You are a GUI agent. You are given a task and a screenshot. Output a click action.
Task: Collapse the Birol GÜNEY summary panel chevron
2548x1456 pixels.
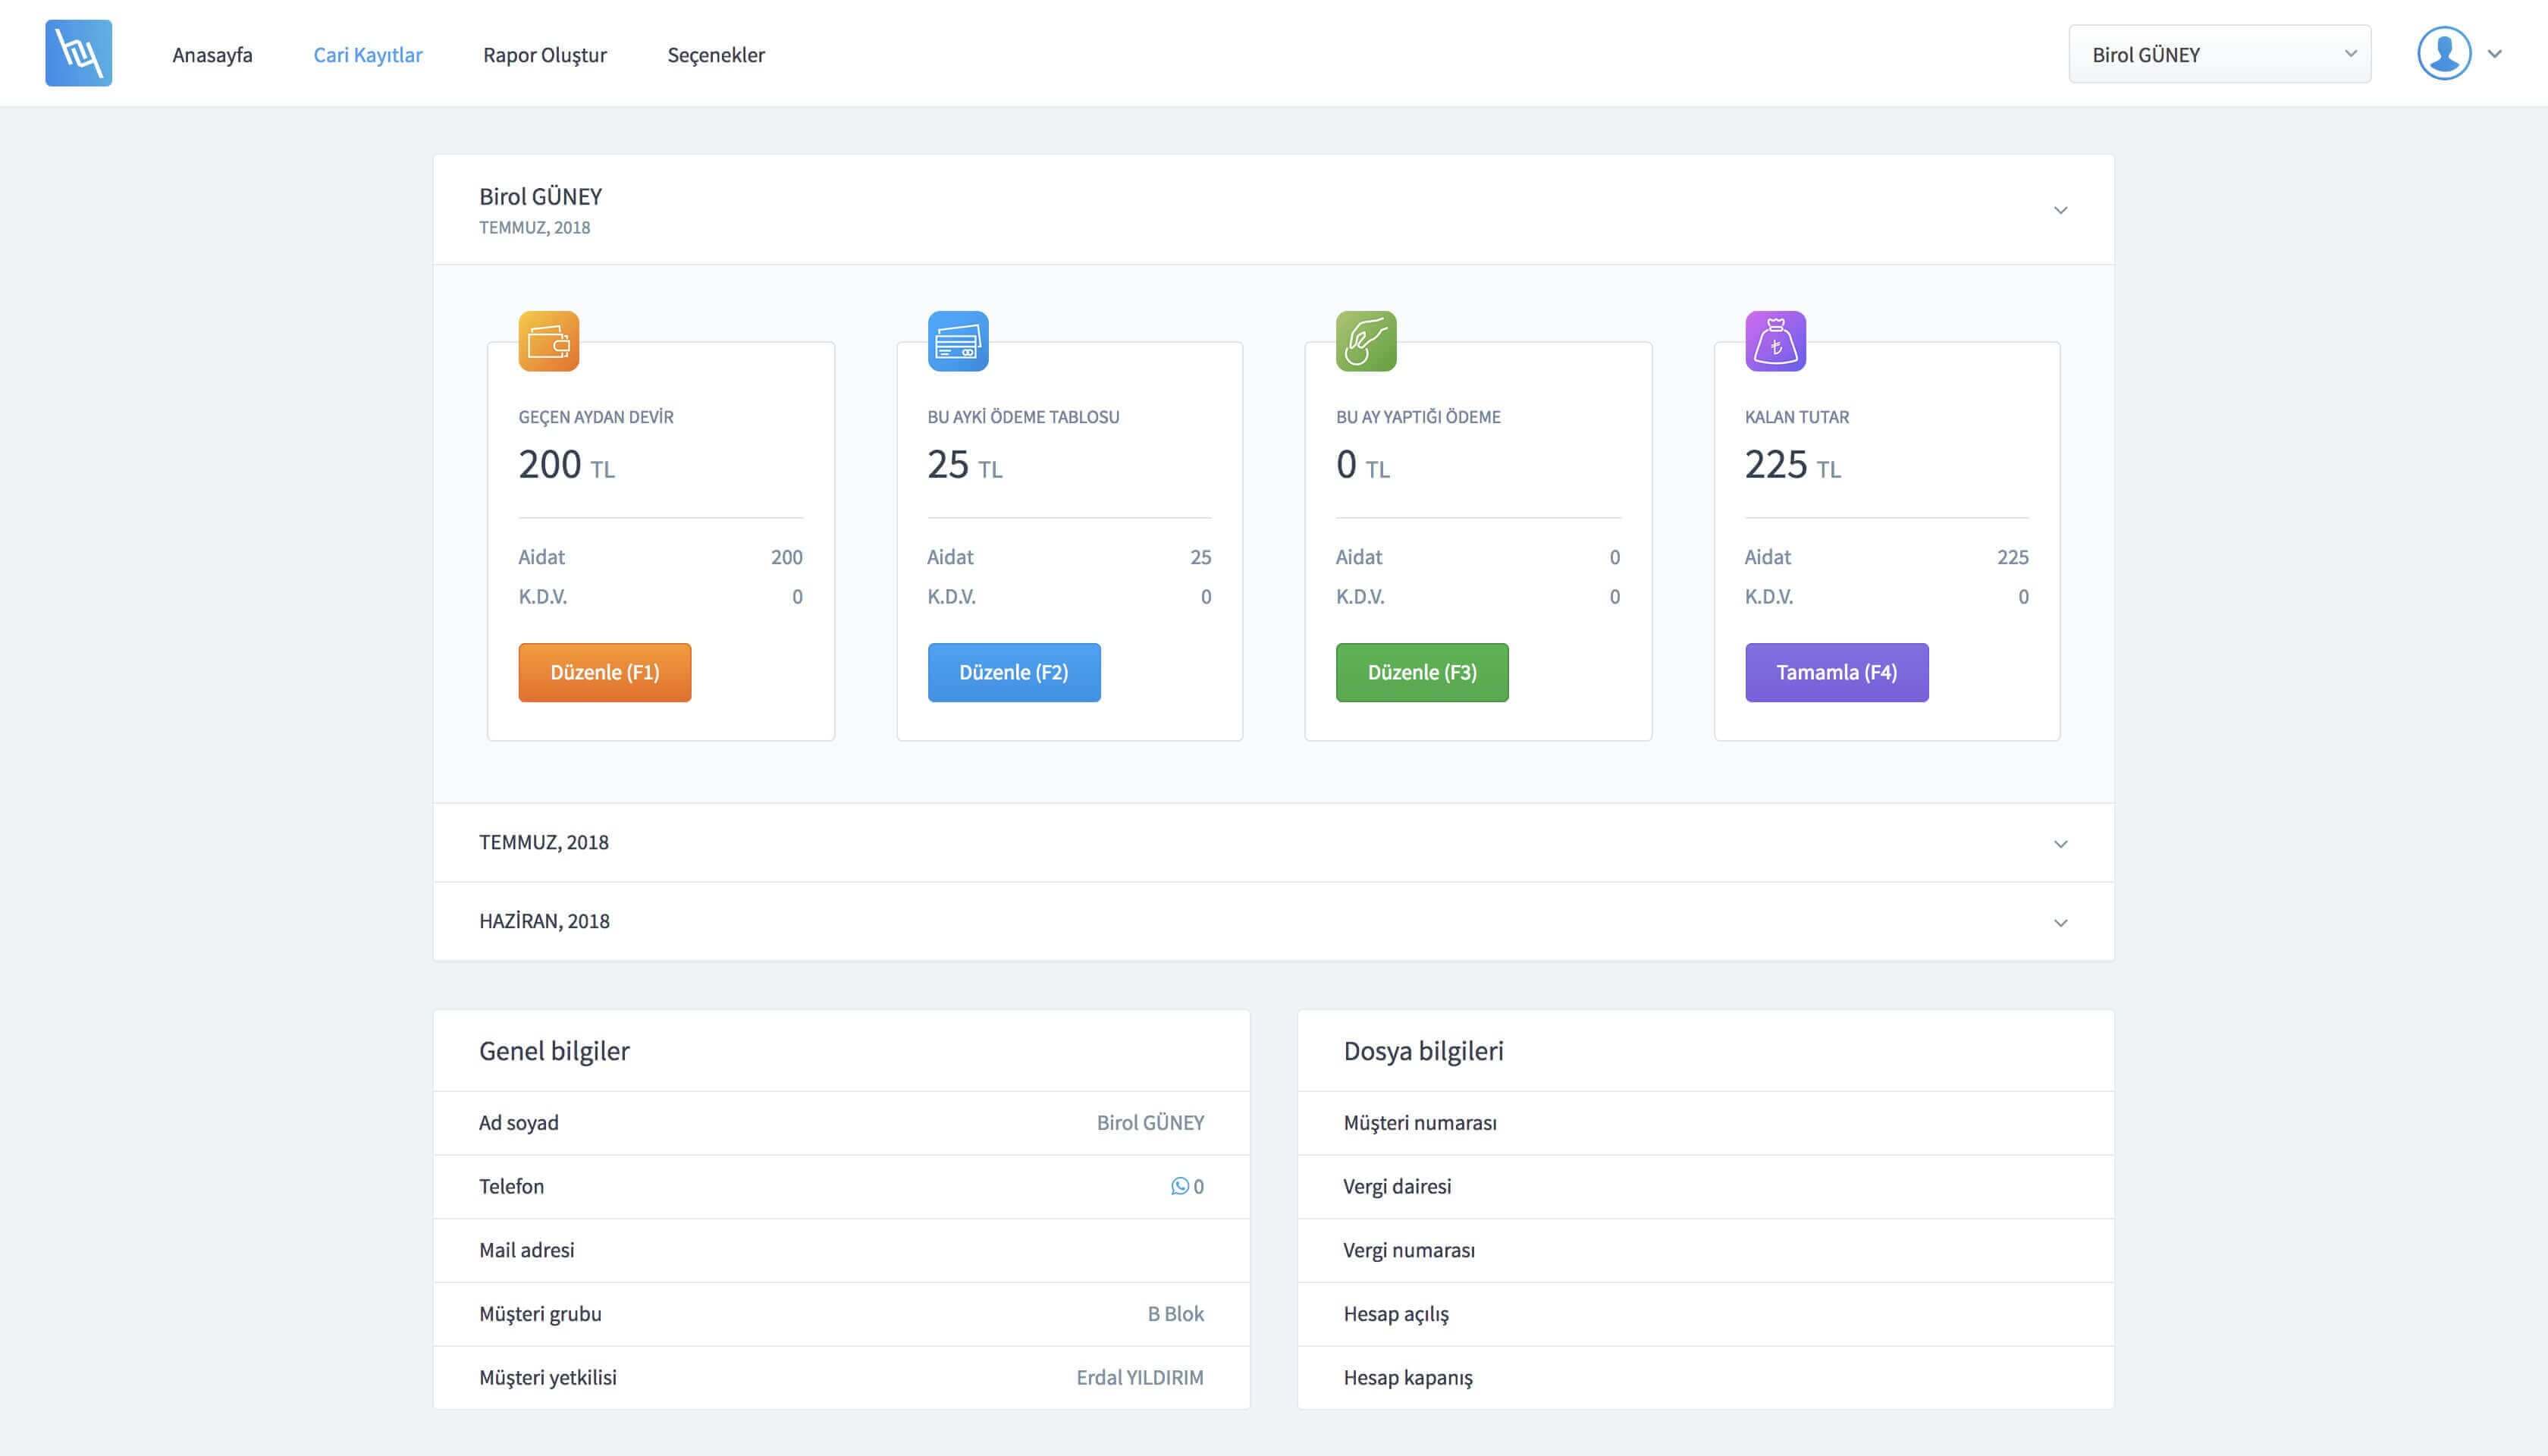[x=2060, y=210]
